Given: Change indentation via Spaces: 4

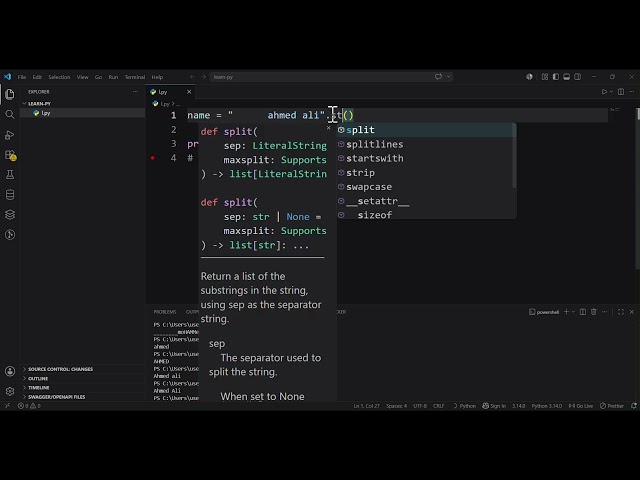Looking at the screenshot, I should 396,406.
